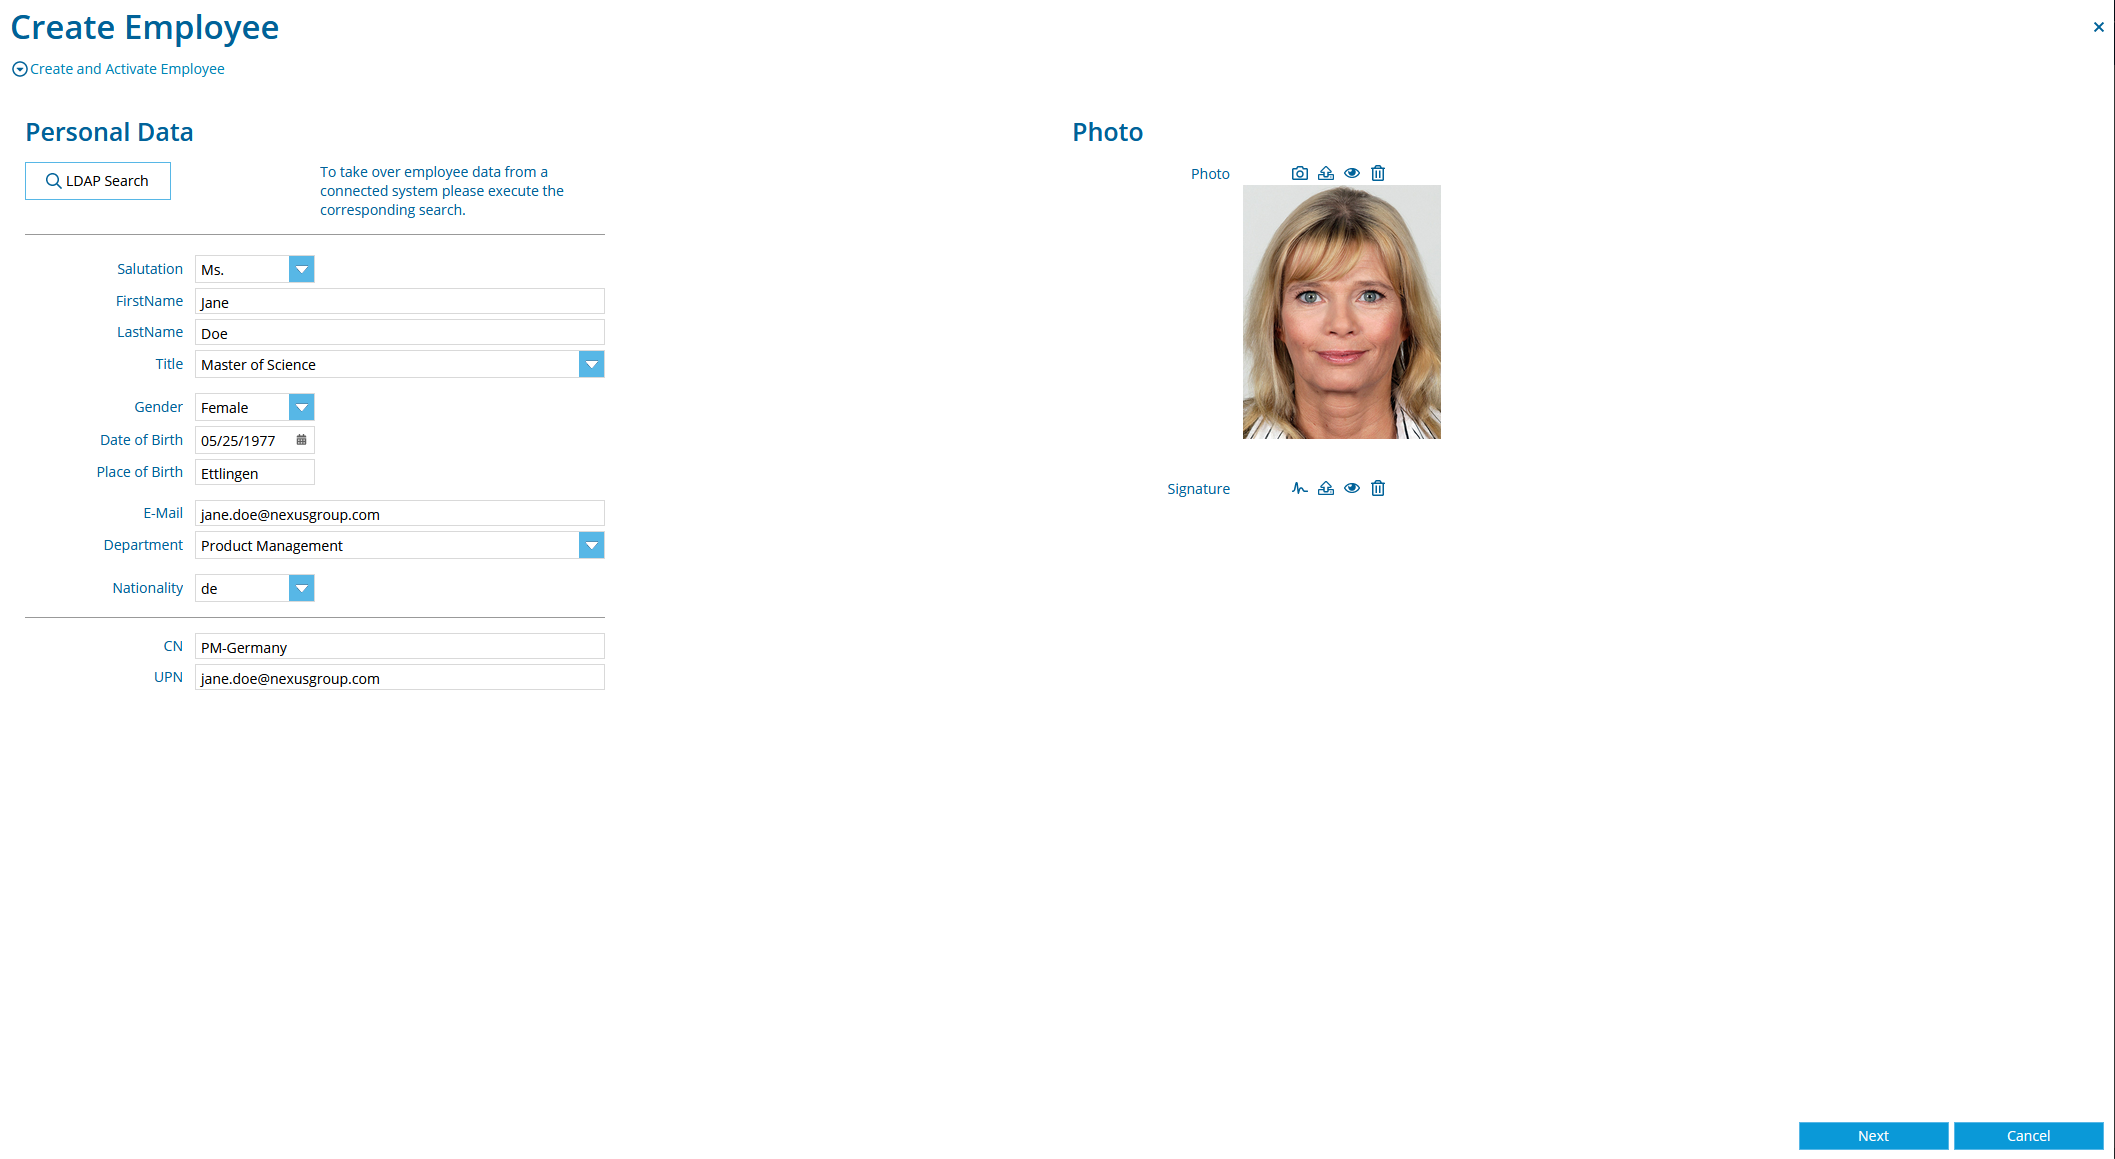2115x1159 pixels.
Task: Click on the E-Mail input field
Action: [400, 514]
